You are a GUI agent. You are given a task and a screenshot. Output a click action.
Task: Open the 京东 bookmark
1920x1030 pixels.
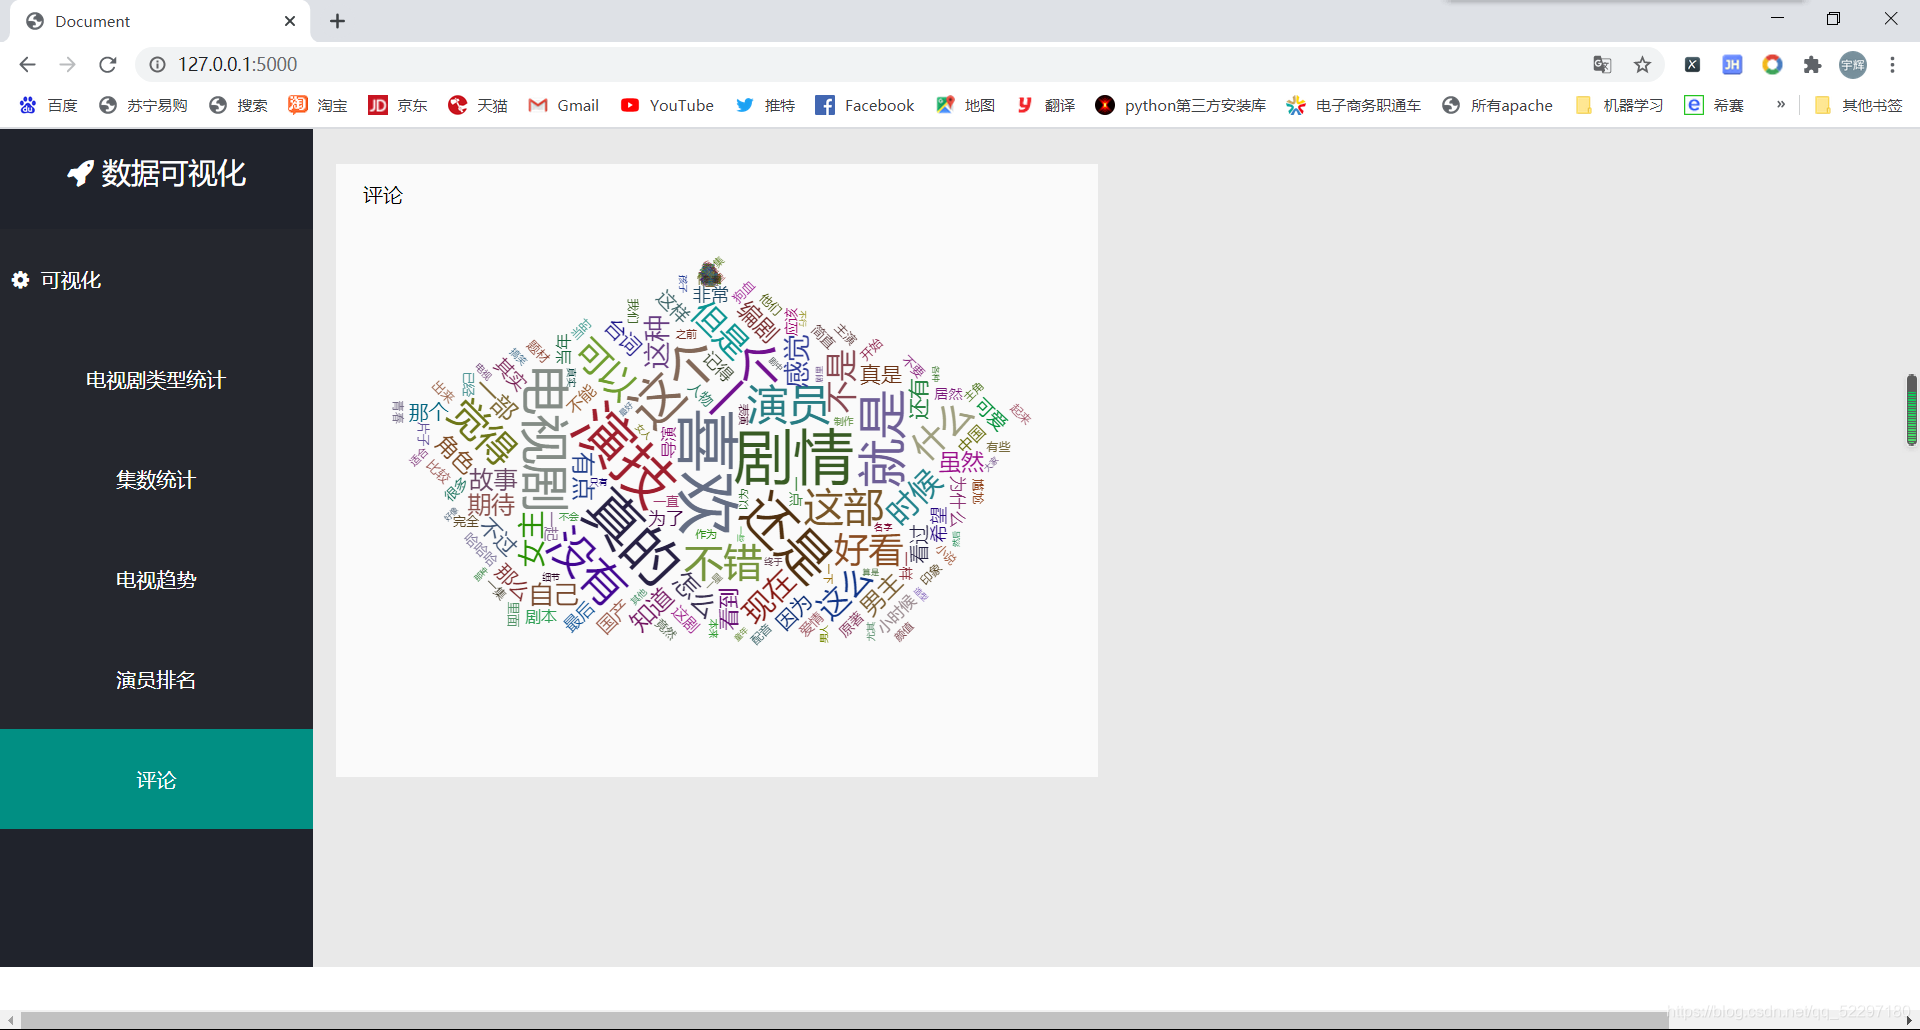click(x=397, y=105)
